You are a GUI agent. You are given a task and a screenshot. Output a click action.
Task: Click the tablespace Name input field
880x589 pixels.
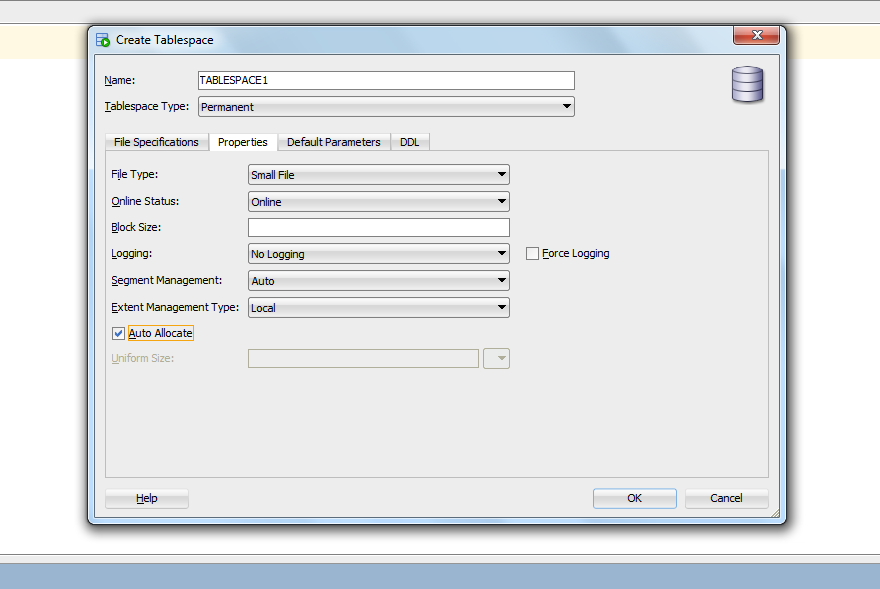386,80
